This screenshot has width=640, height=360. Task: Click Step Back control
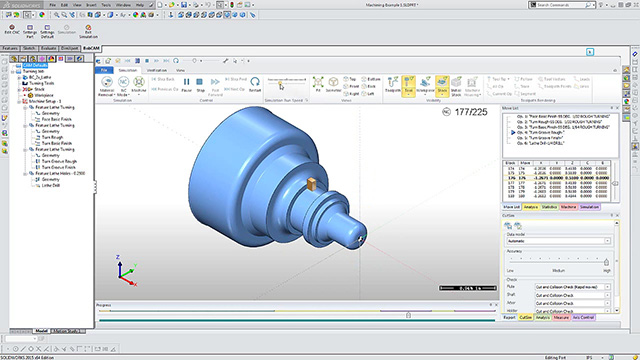point(163,79)
